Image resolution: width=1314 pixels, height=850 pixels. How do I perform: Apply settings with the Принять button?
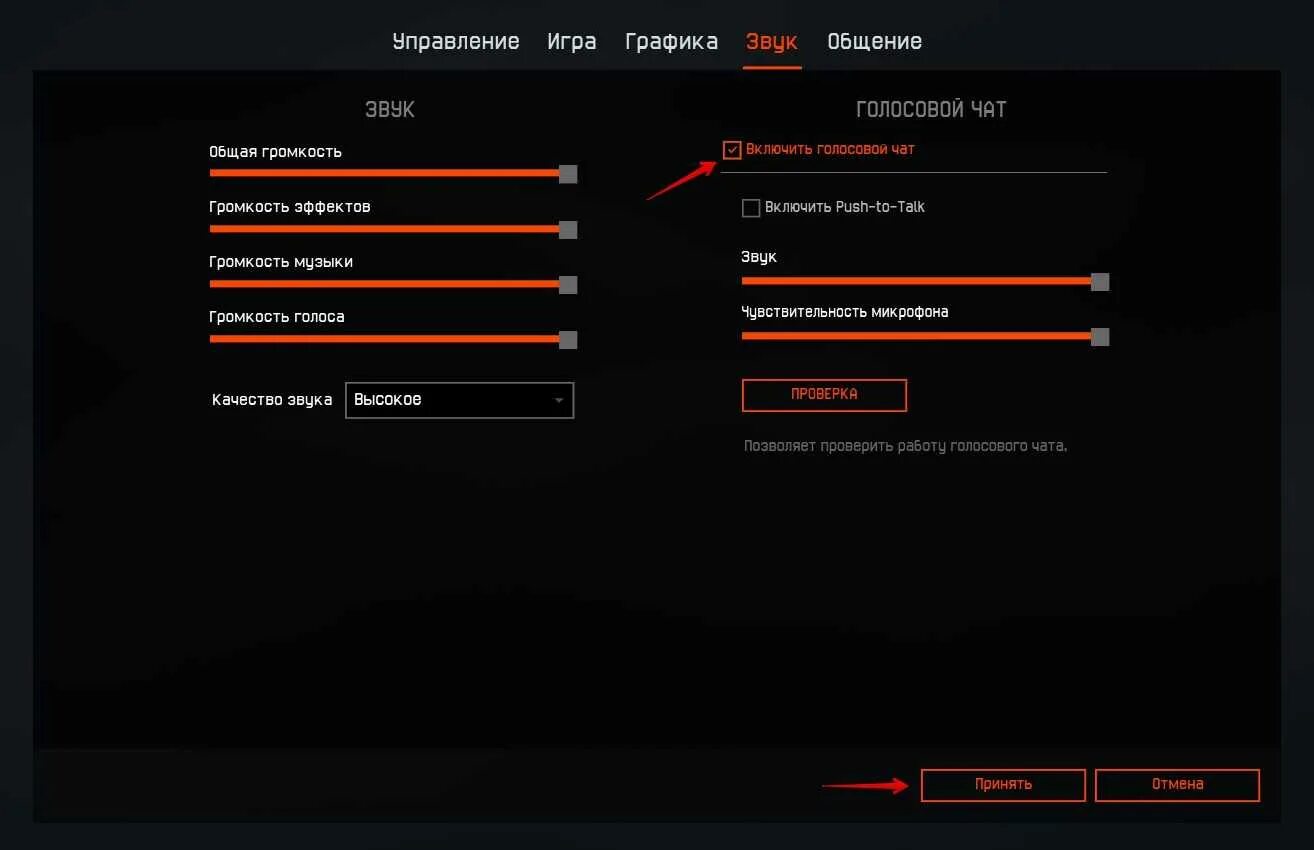point(1003,784)
